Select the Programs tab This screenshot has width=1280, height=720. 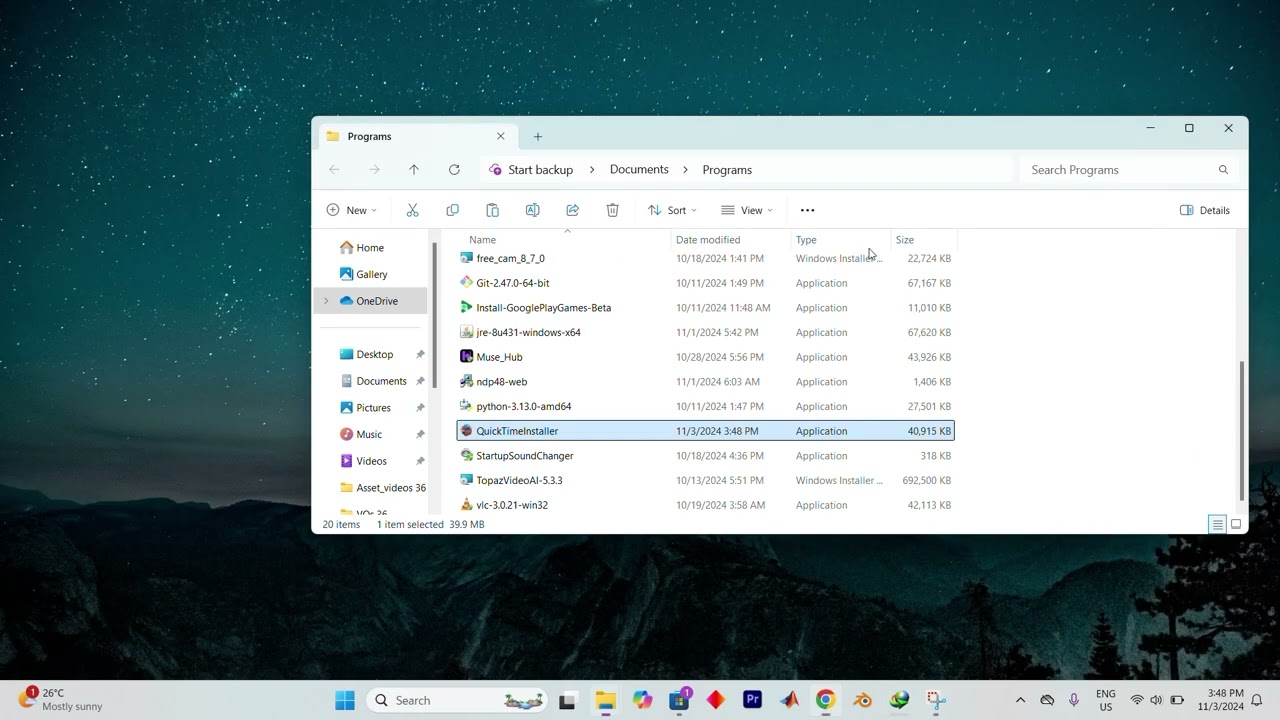[416, 136]
